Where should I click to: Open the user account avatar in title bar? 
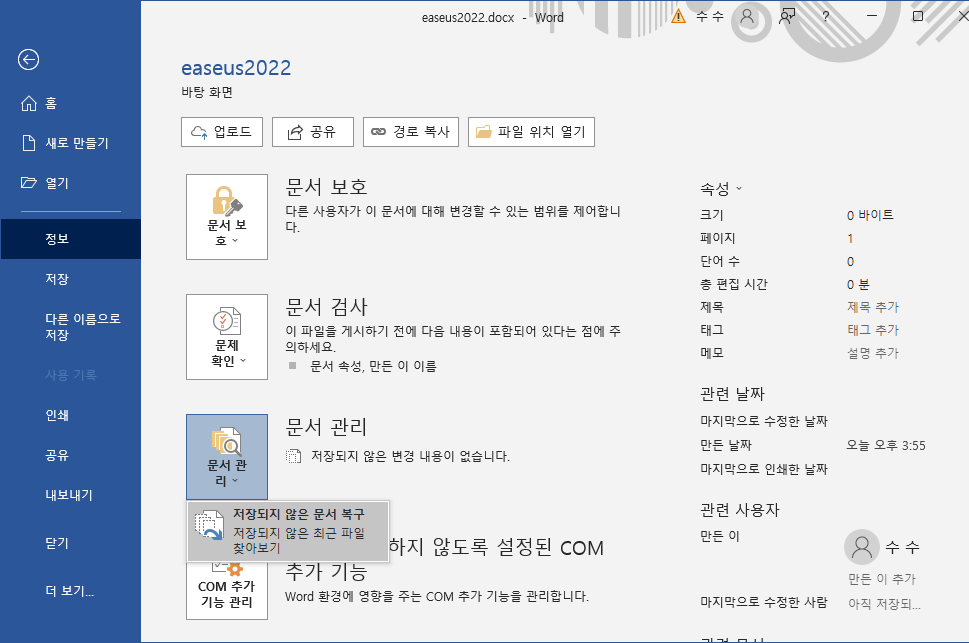coord(746,16)
